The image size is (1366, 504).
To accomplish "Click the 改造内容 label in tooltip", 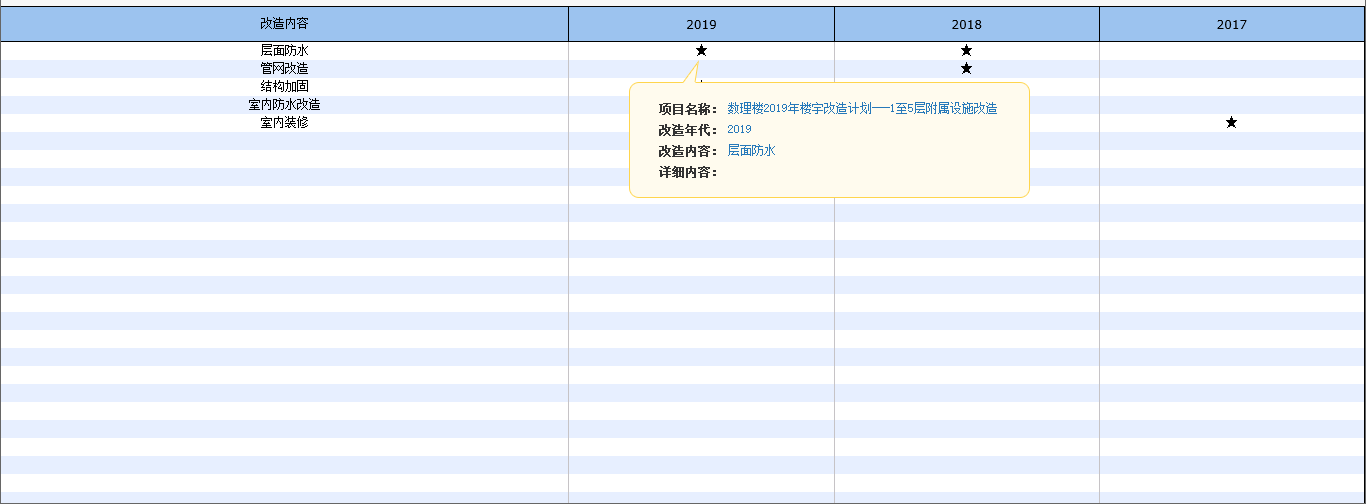I will click(687, 150).
